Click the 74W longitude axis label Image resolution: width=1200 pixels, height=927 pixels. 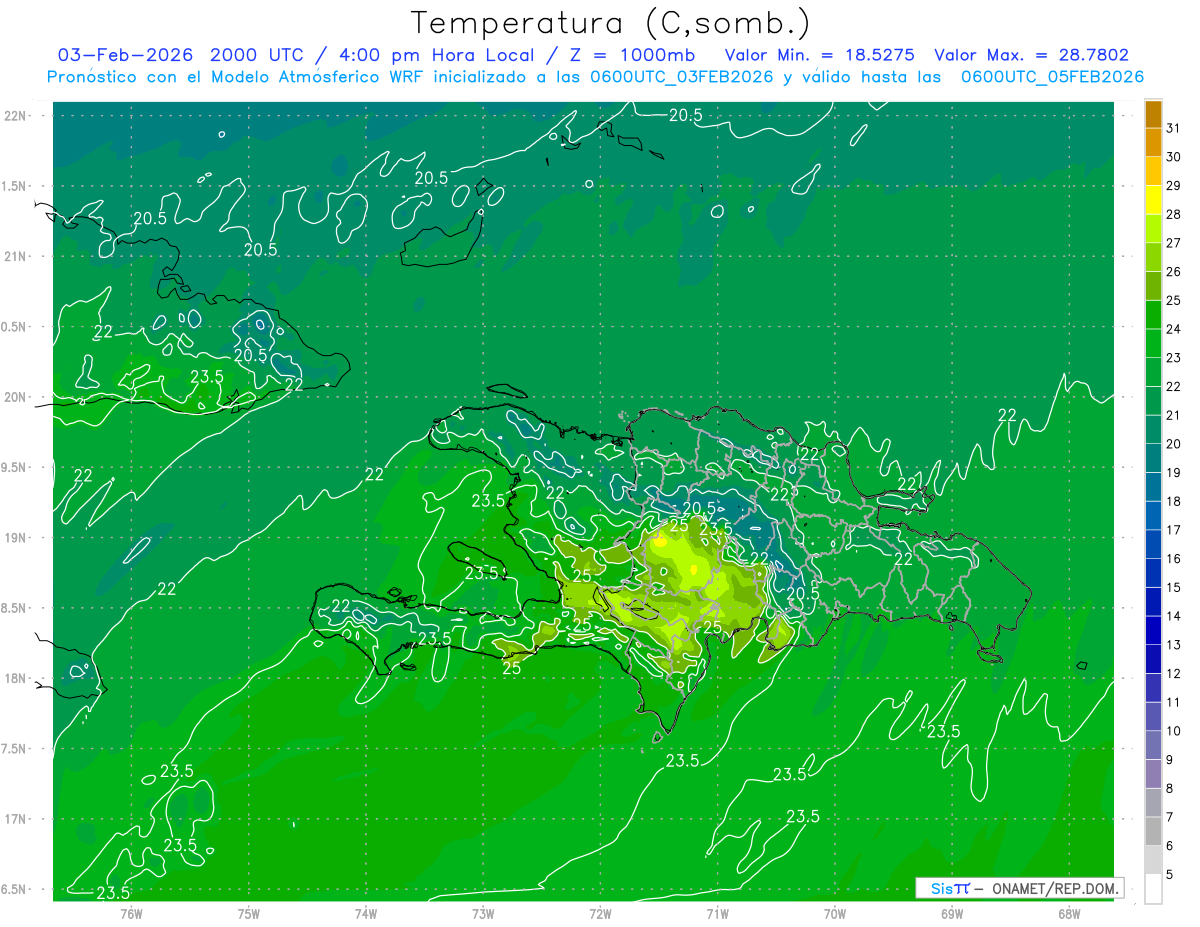366,914
